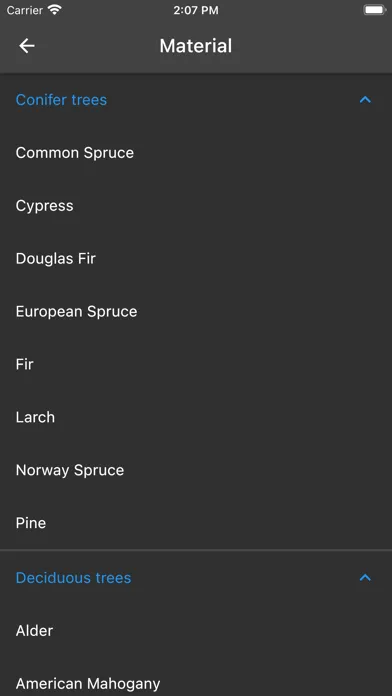This screenshot has width=392, height=696.
Task: Click the Conifer trees header
Action: [x=196, y=100]
